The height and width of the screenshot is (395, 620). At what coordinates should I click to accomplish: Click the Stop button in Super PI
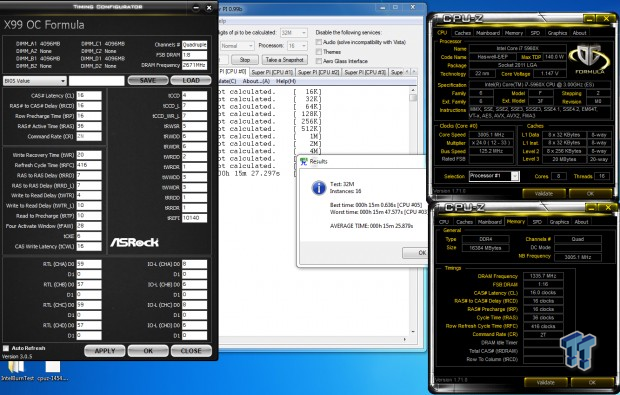click(245, 60)
